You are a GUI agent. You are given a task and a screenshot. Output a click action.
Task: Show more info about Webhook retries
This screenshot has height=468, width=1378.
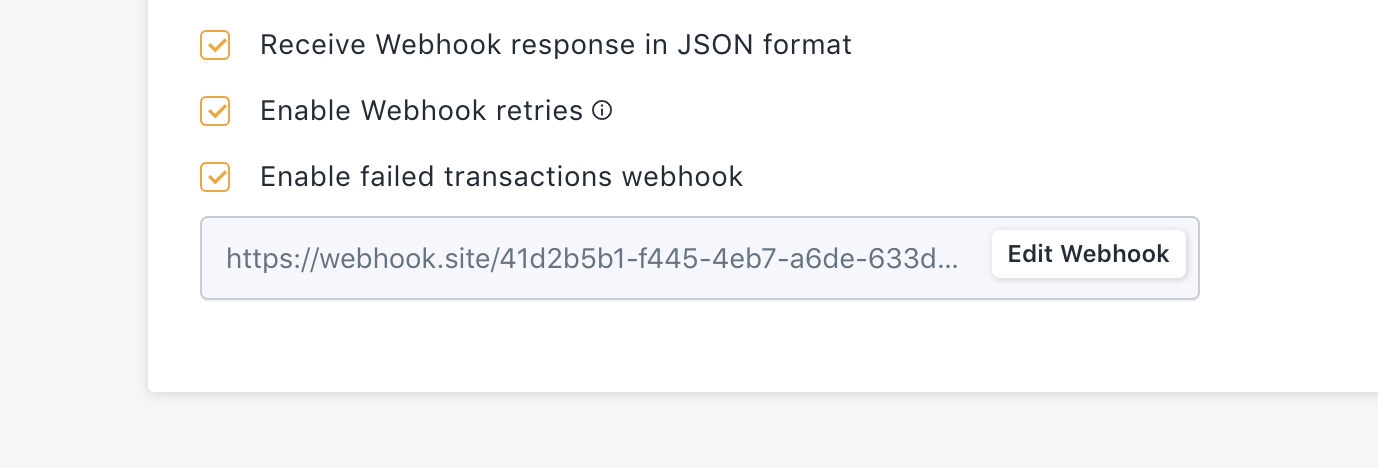click(x=602, y=111)
